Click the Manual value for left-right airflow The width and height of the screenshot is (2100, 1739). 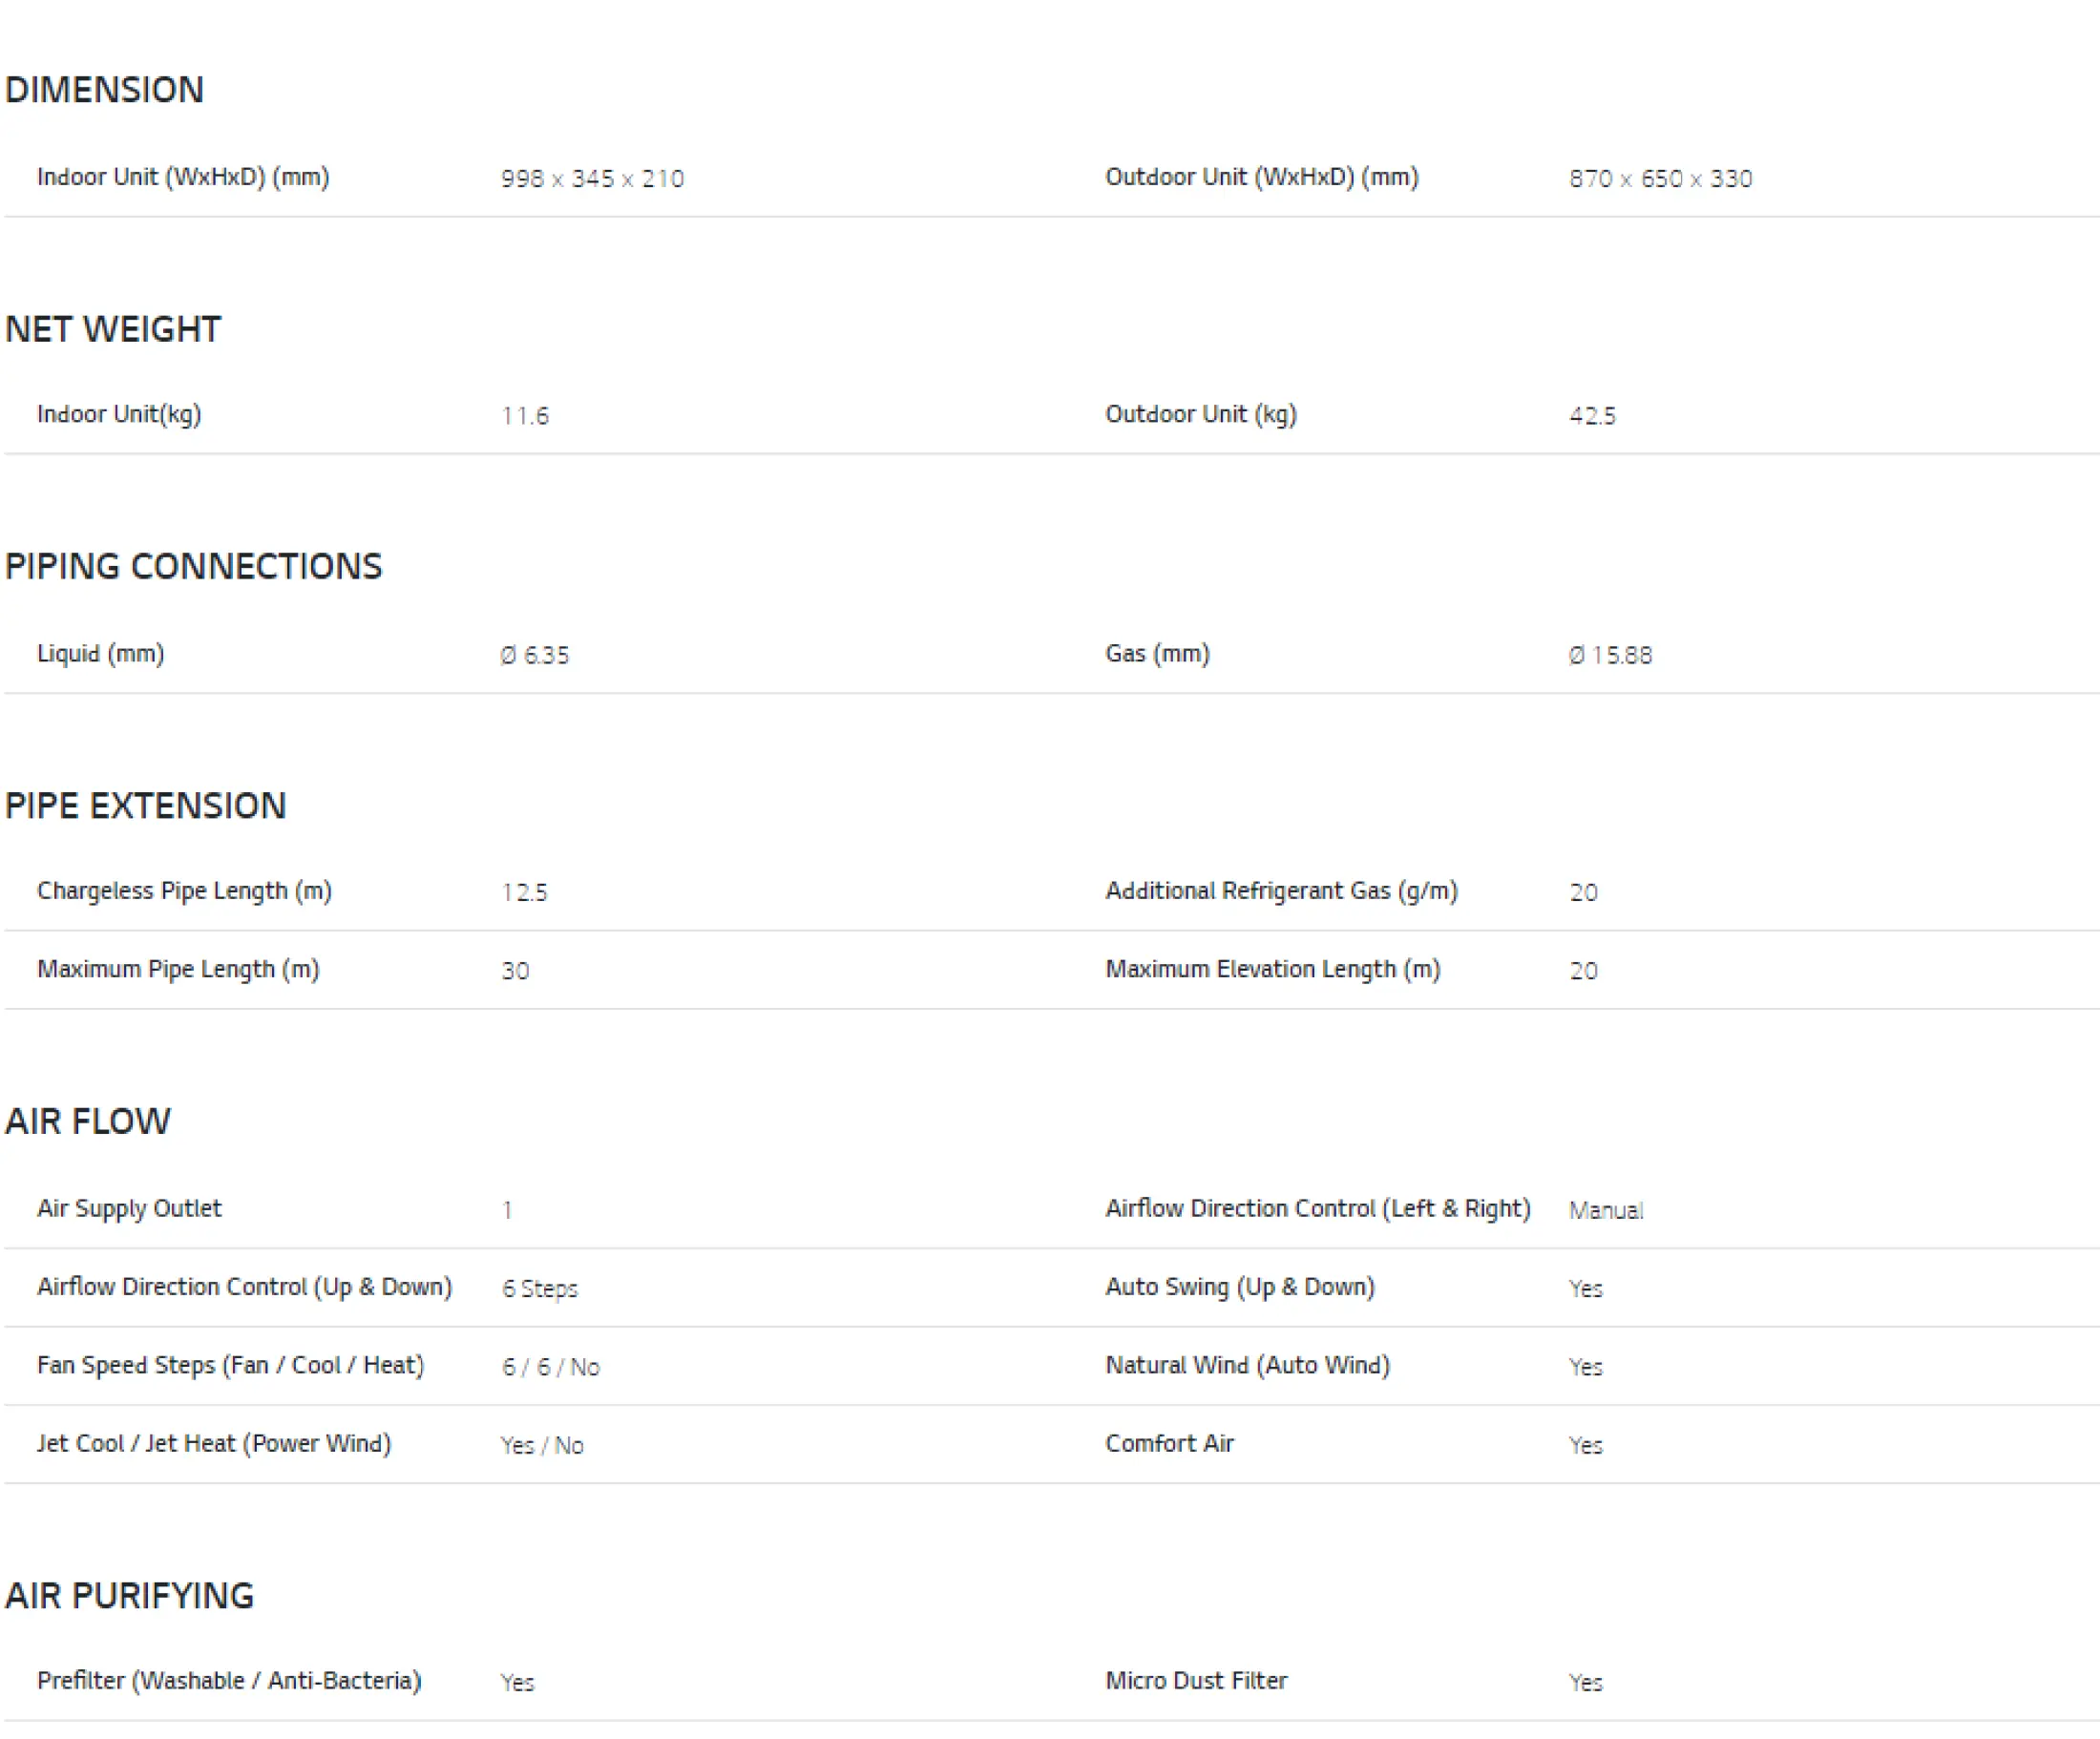click(1605, 1210)
